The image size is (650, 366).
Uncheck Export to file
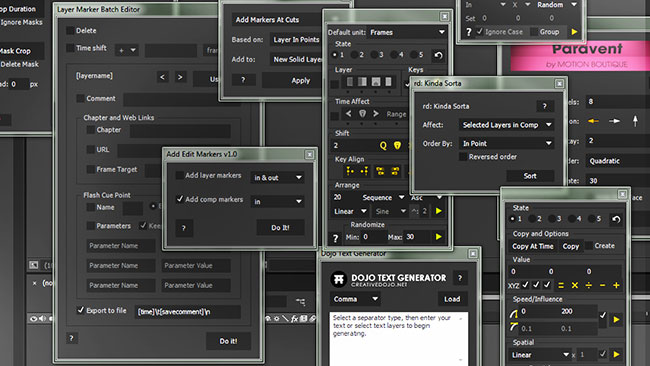click(80, 310)
